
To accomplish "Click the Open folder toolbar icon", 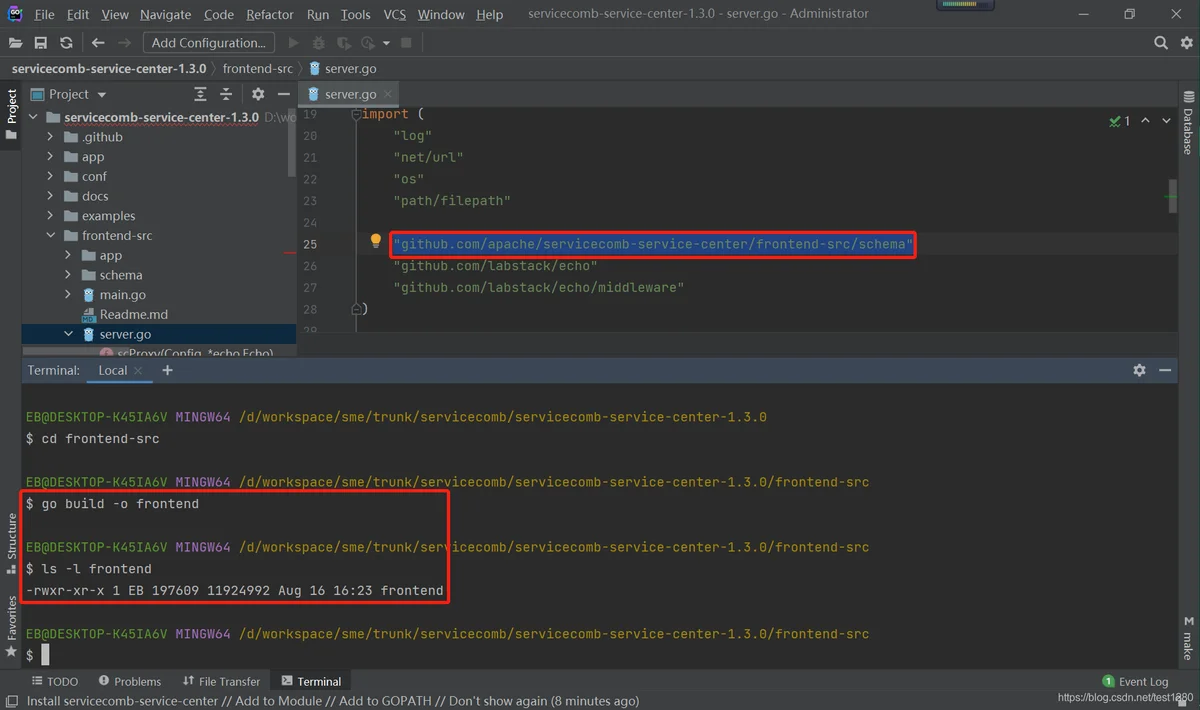I will pyautogui.click(x=15, y=43).
